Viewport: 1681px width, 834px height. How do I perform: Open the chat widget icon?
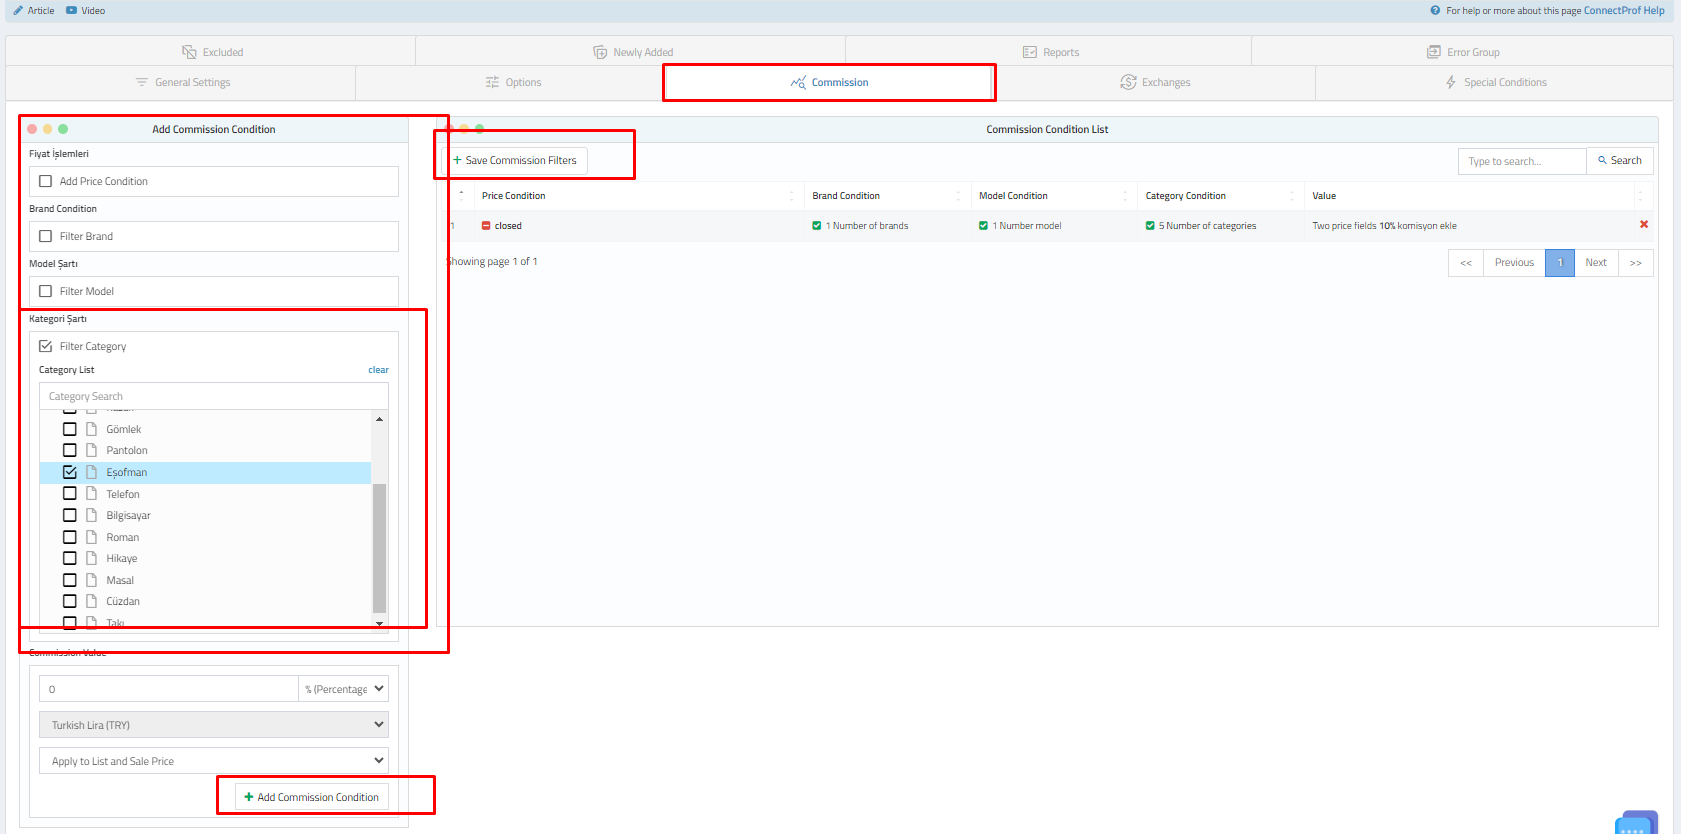[x=1635, y=823]
